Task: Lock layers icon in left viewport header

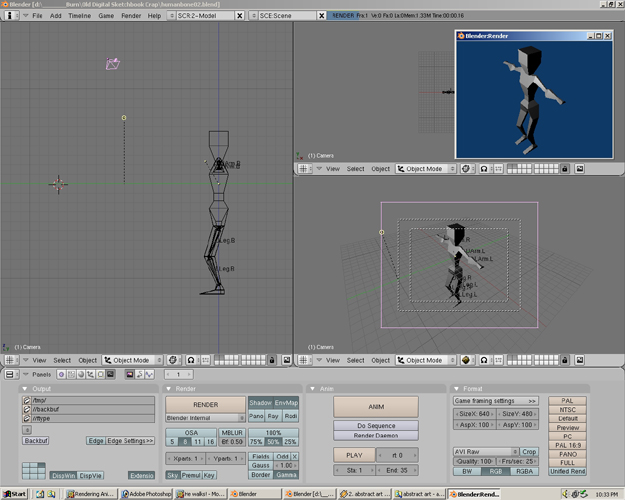Action: (x=272, y=360)
